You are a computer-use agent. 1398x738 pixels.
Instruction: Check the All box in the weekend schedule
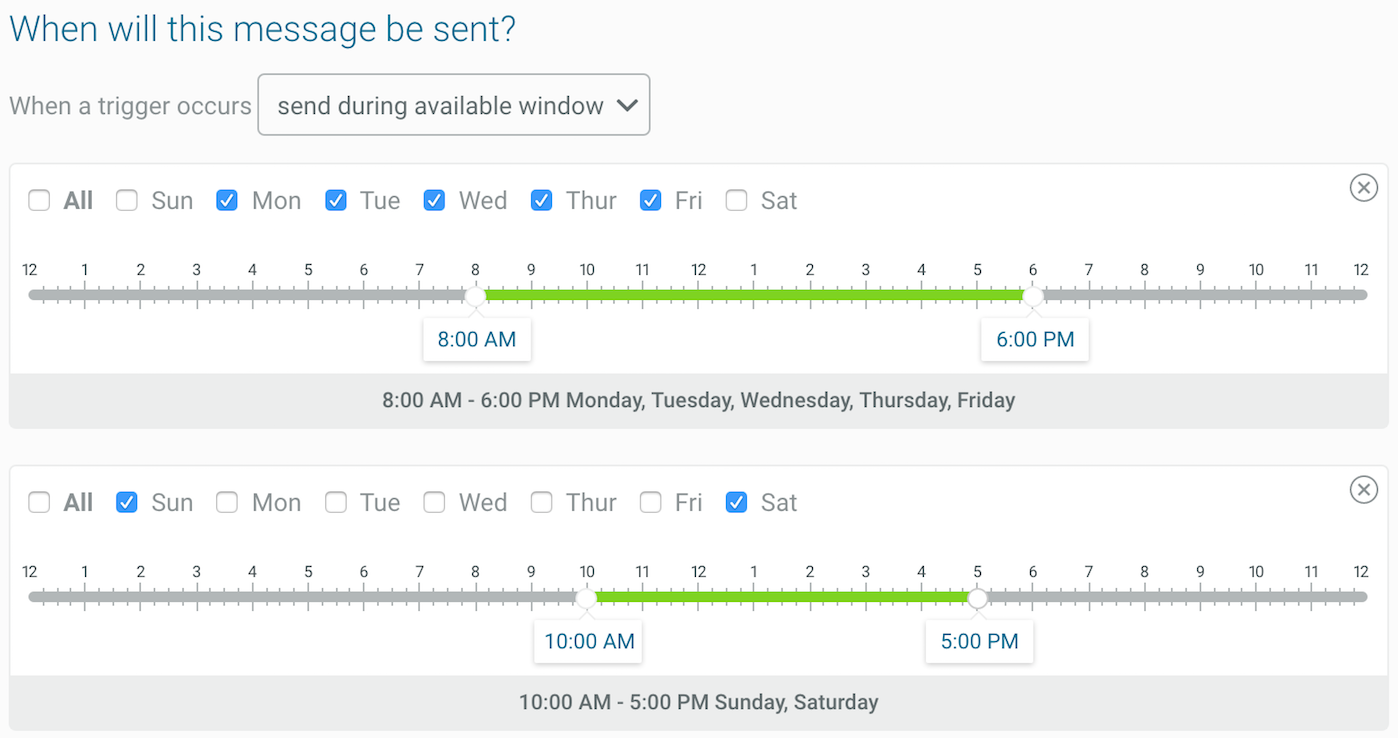click(39, 503)
